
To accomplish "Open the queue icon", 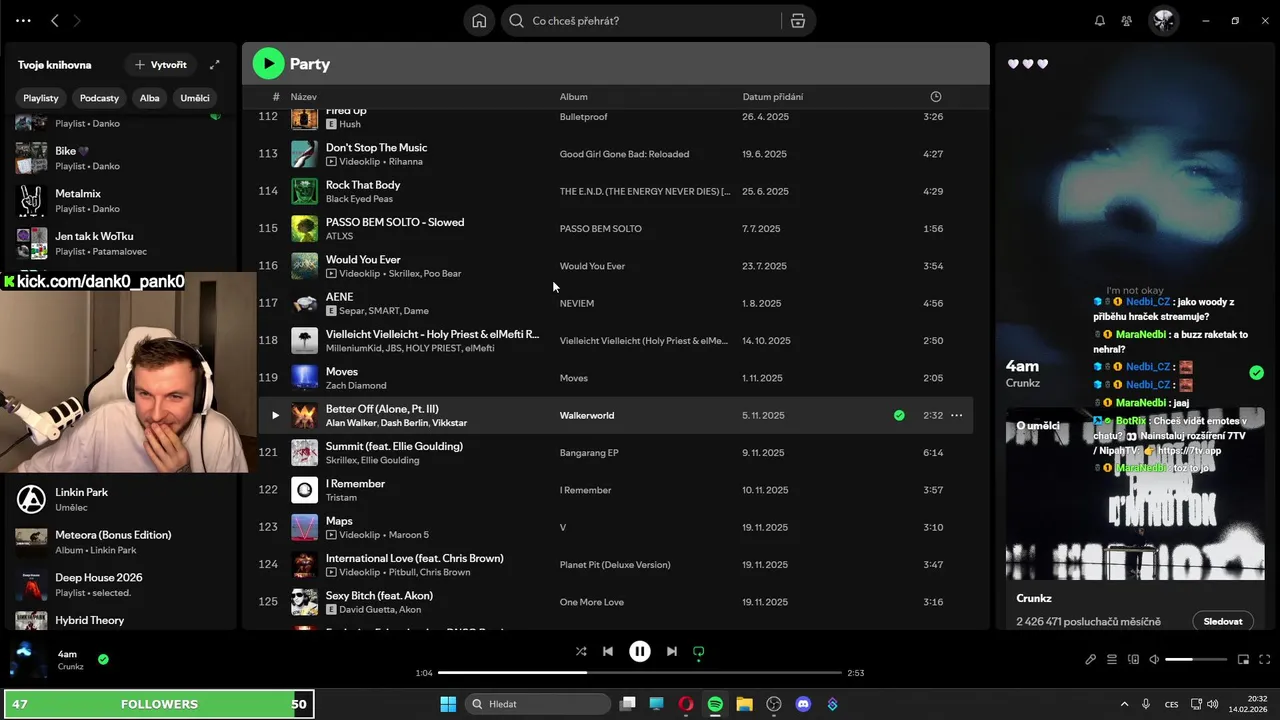I will (1112, 660).
